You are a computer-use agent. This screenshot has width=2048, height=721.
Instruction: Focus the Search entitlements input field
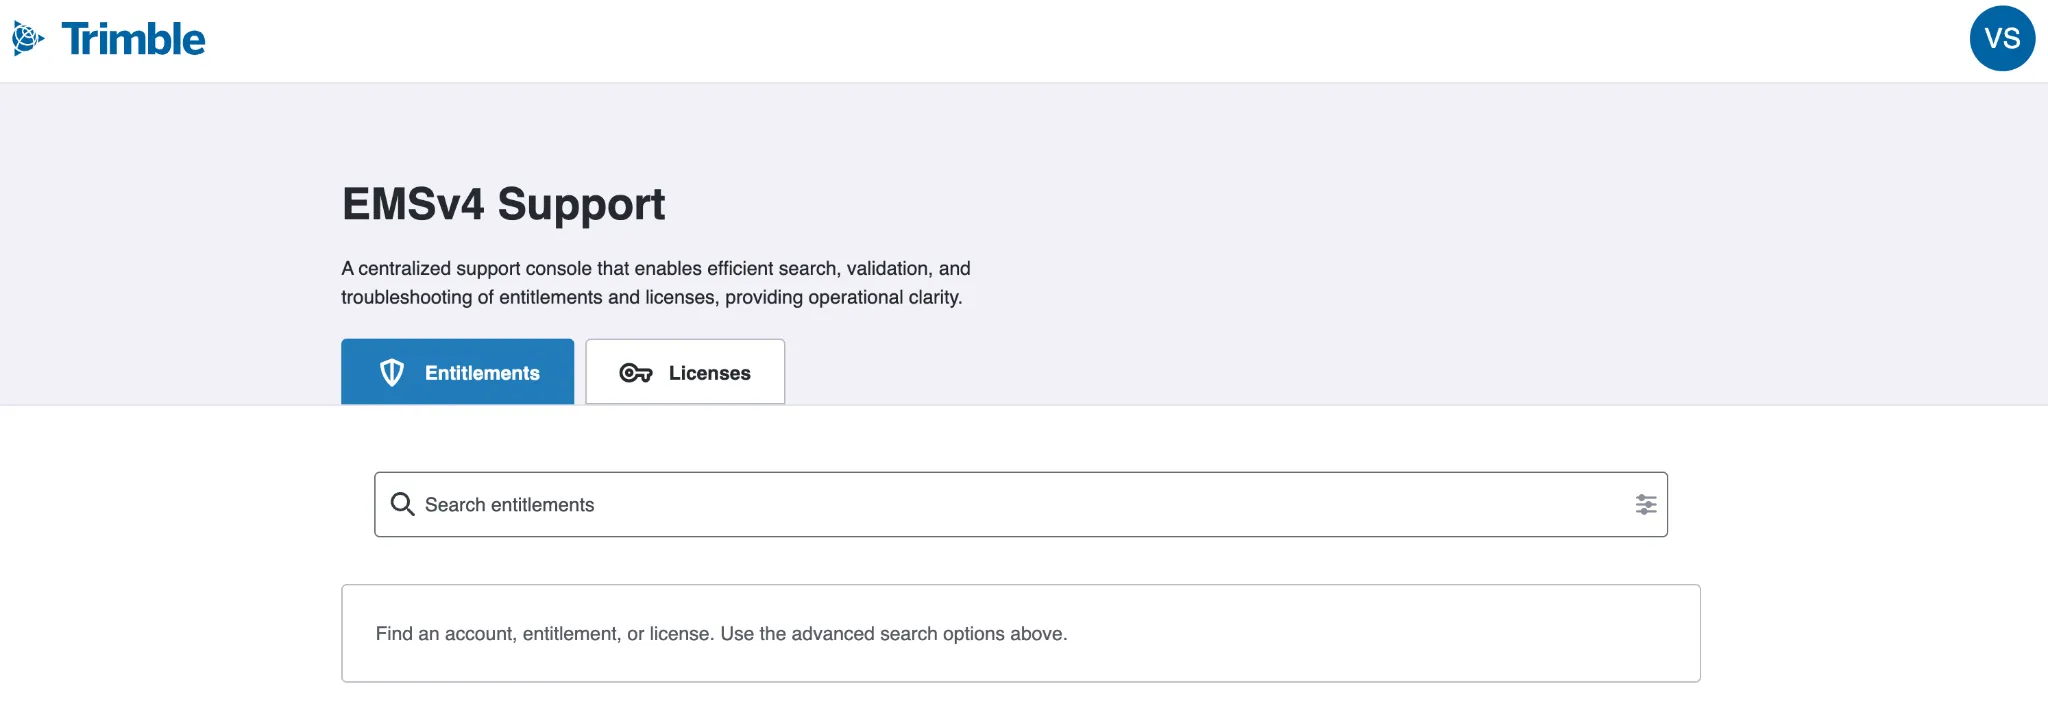tap(1021, 505)
